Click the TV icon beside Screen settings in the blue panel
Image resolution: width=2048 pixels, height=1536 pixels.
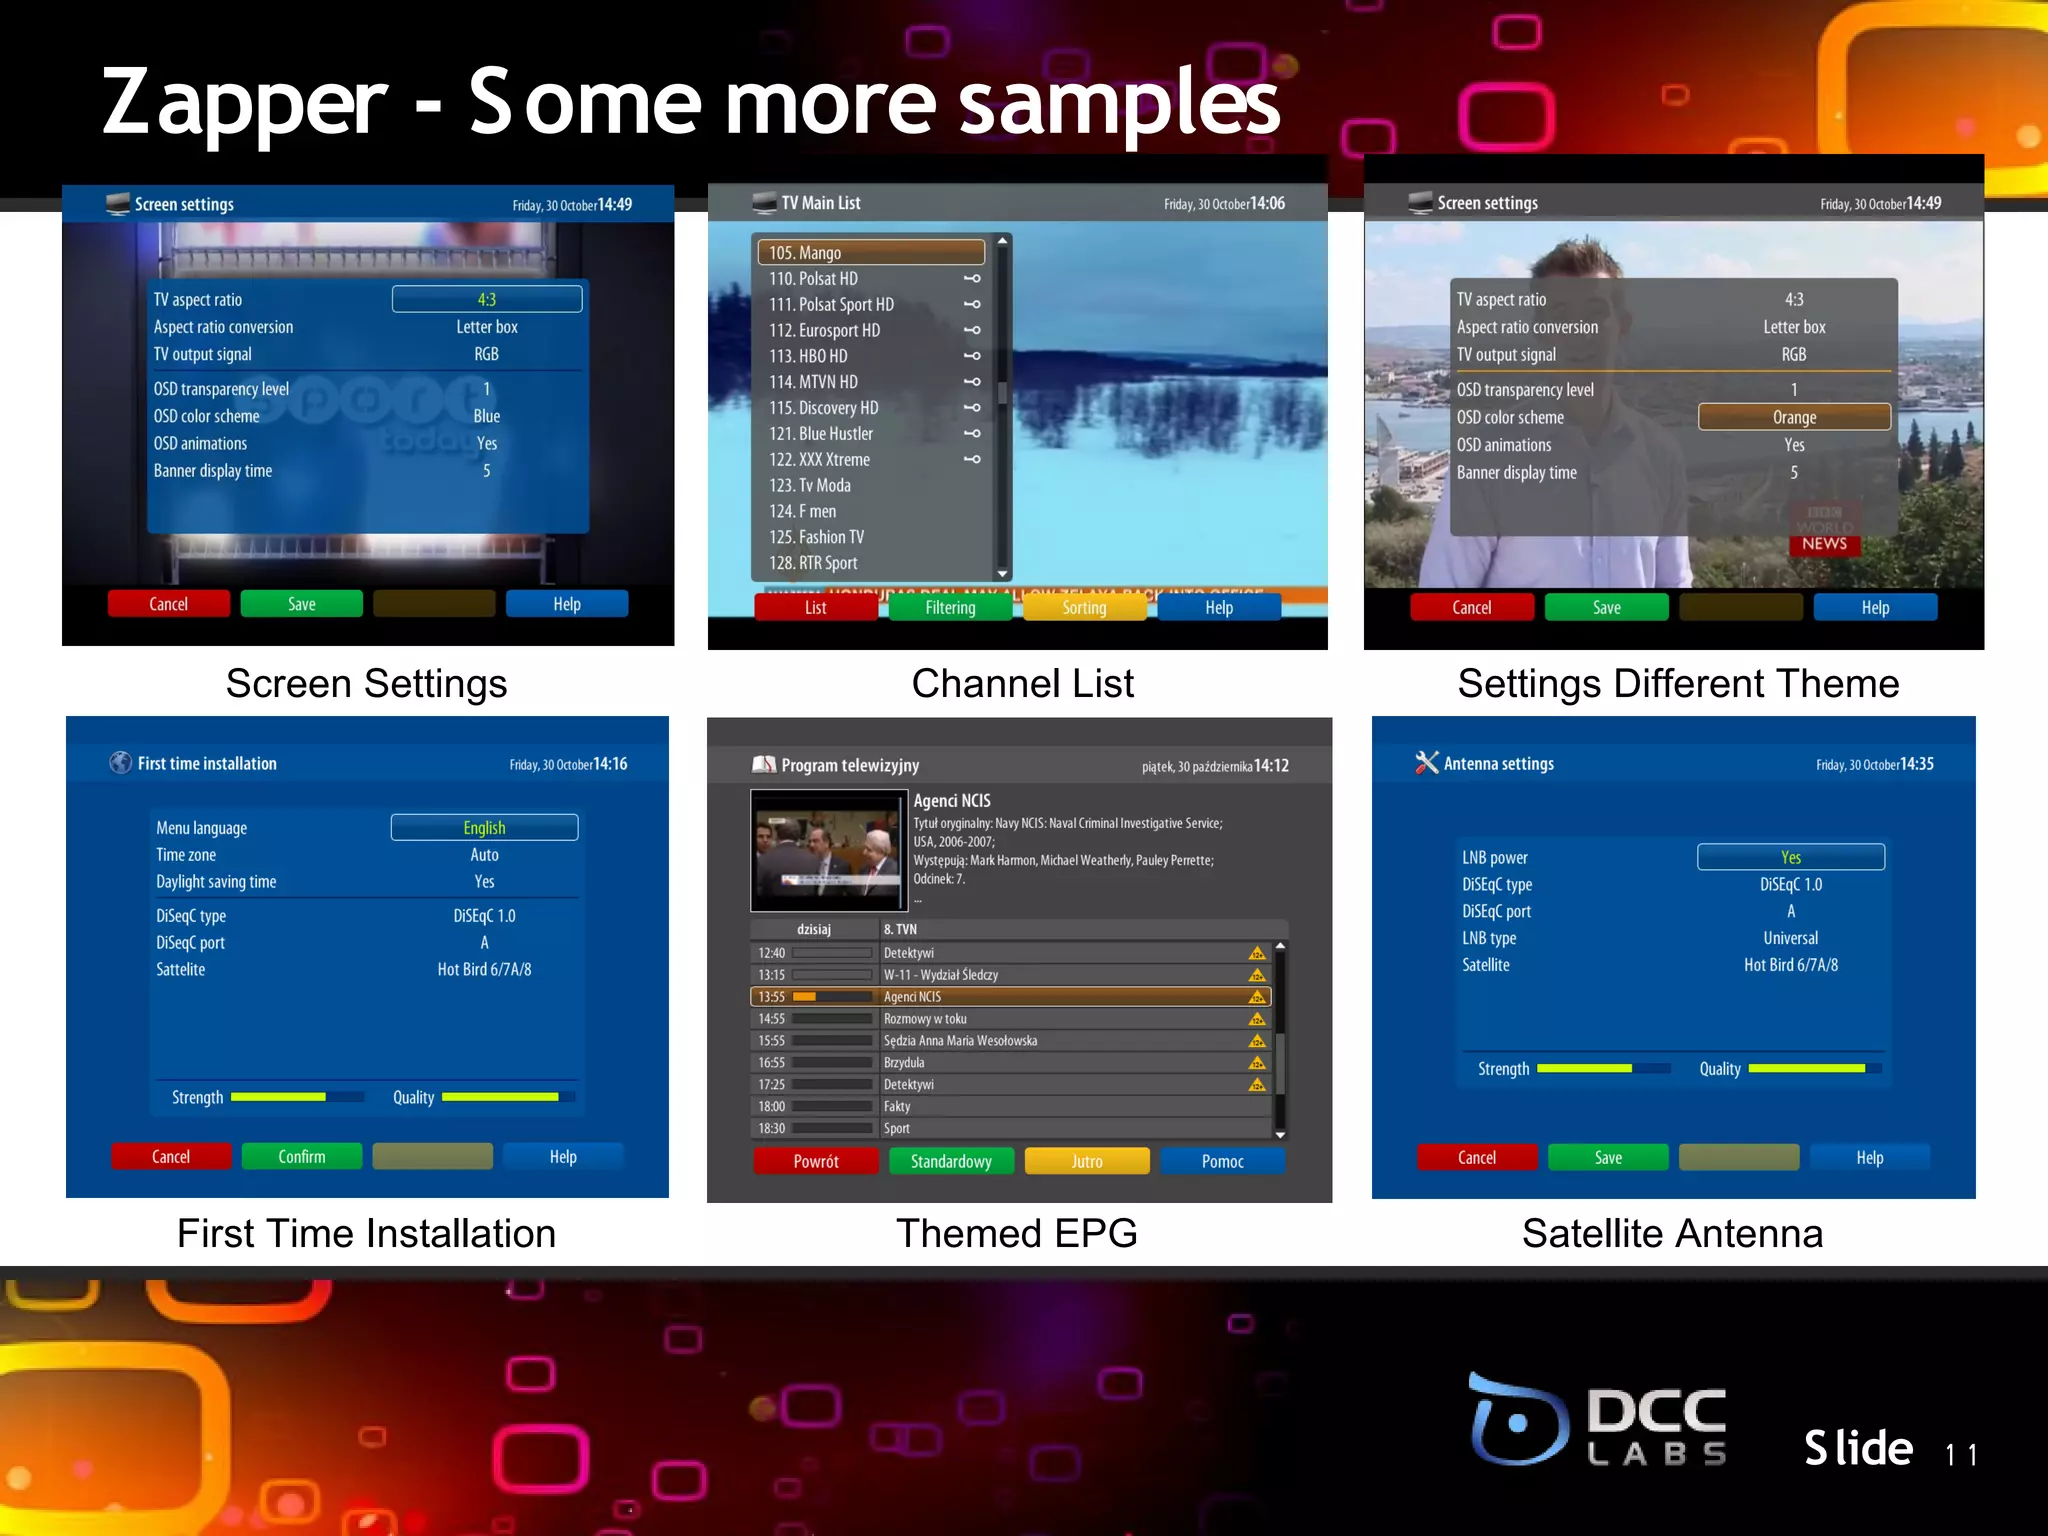click(x=118, y=204)
